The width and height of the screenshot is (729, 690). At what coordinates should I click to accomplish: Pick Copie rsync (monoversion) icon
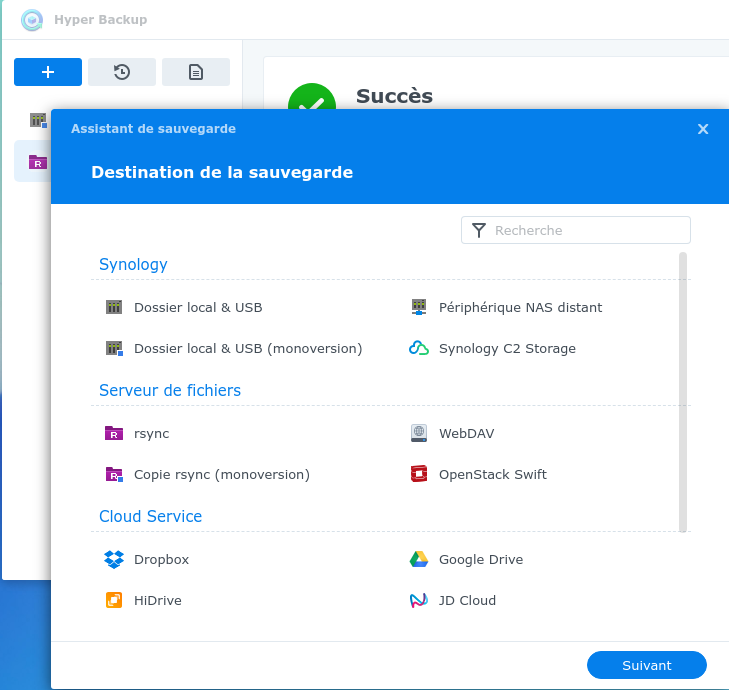(x=114, y=474)
